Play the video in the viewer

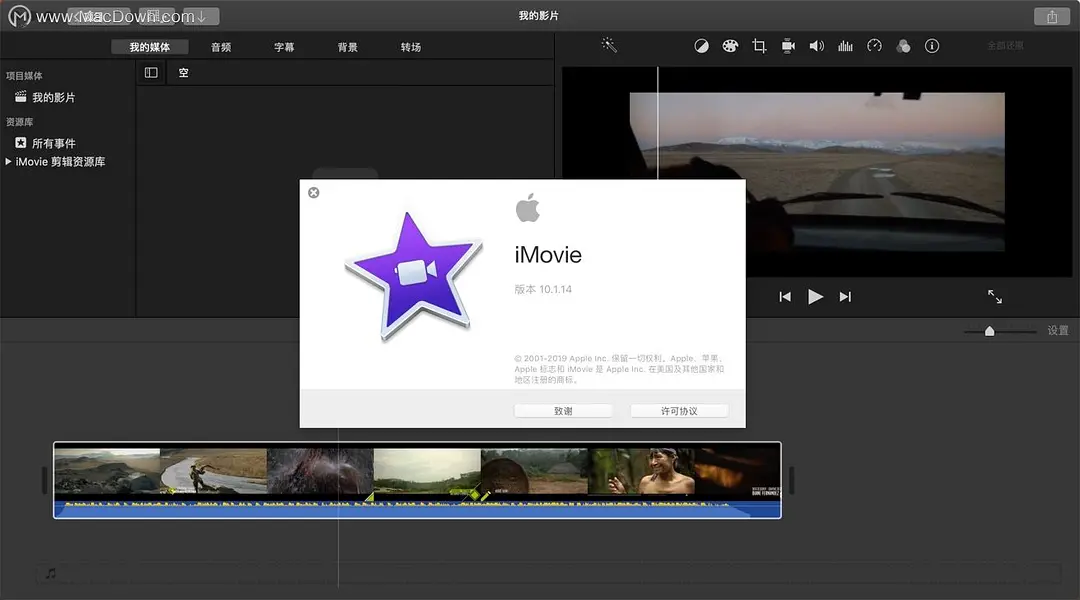coord(815,296)
